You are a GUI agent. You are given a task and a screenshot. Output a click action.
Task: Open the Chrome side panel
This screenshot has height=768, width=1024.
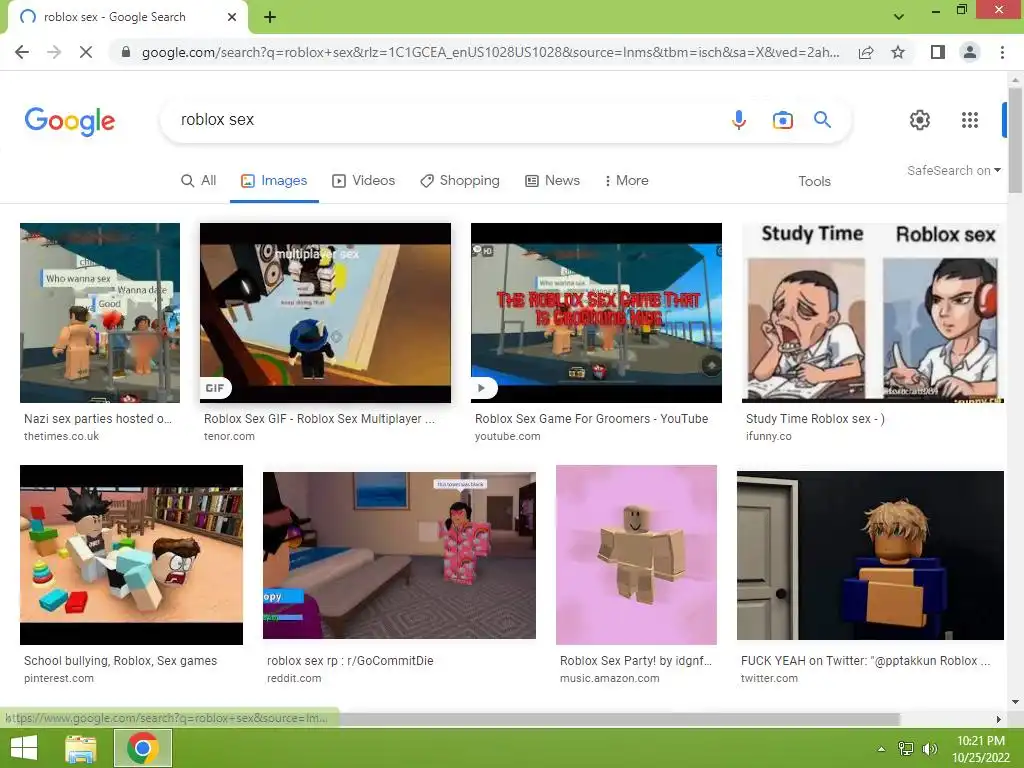[938, 52]
